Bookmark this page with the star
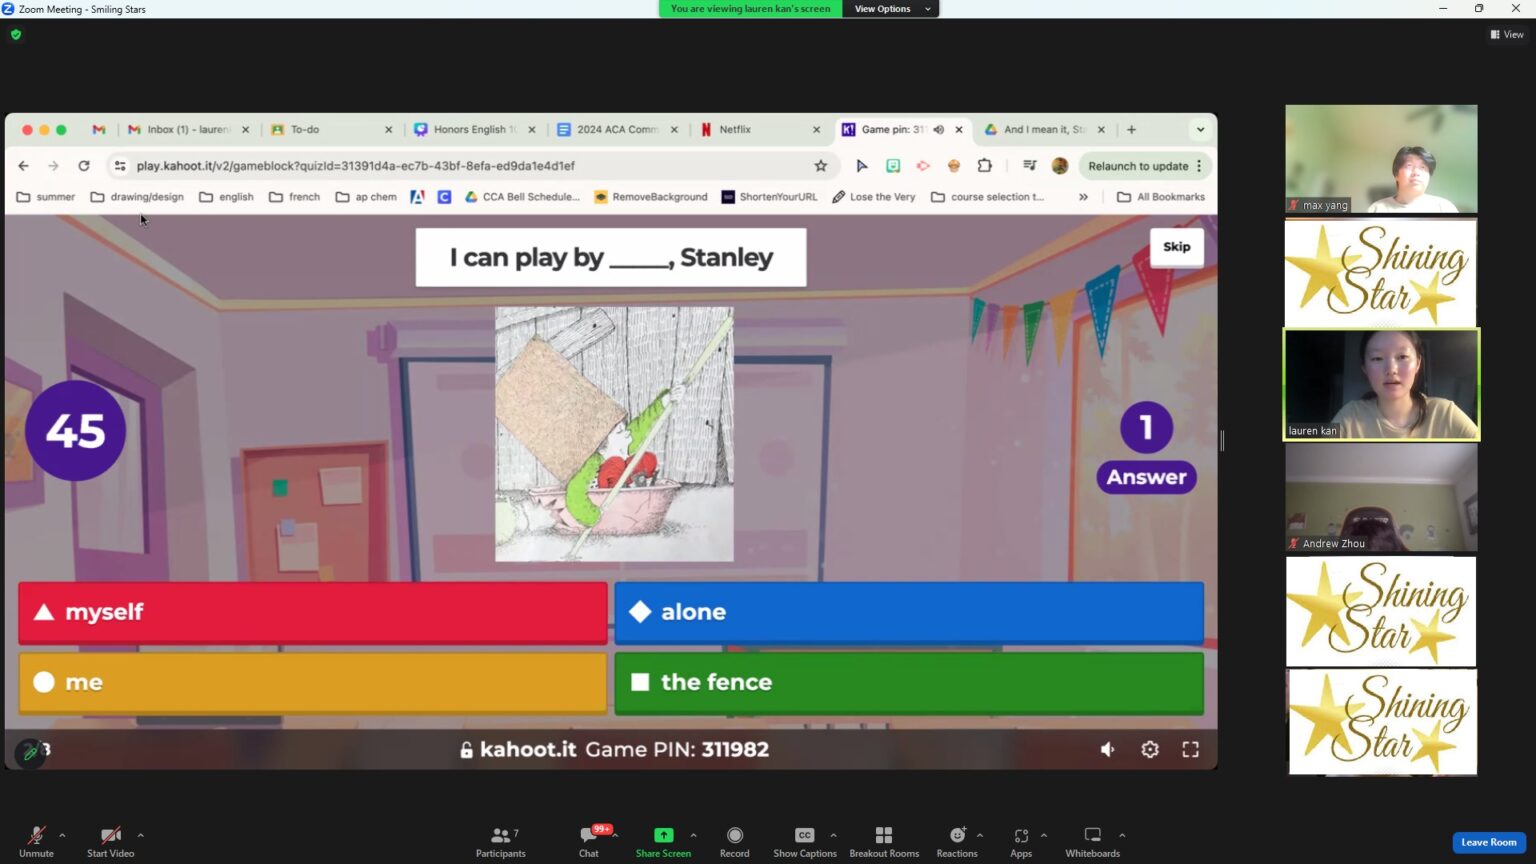Screen dimensions: 1536x864 820,166
